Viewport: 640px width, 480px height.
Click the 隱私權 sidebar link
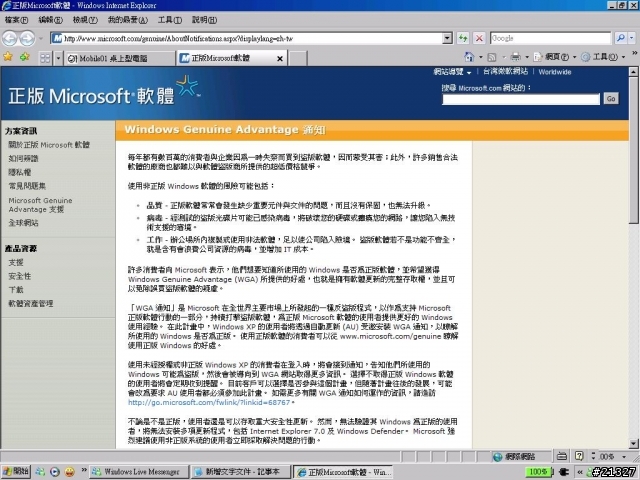pos(20,172)
